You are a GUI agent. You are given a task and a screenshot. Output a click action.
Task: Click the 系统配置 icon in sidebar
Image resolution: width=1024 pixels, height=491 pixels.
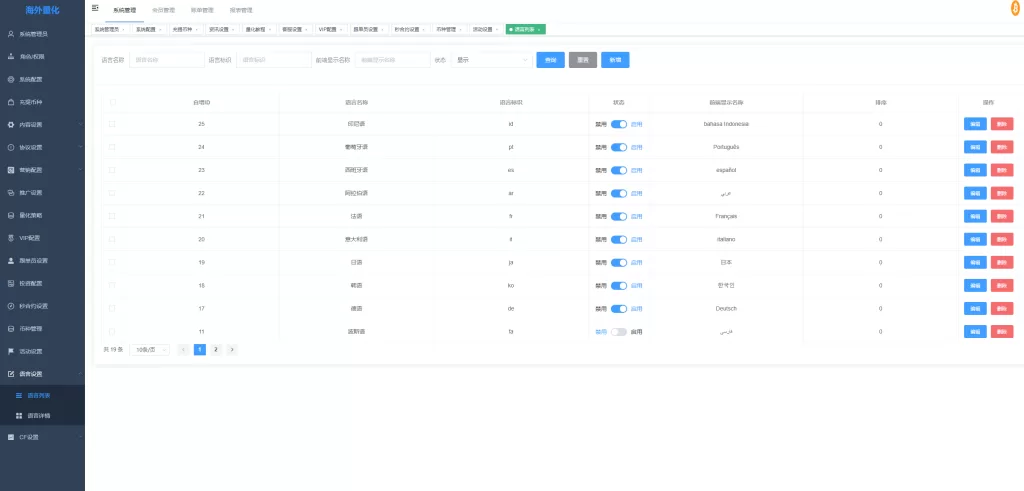pos(11,79)
